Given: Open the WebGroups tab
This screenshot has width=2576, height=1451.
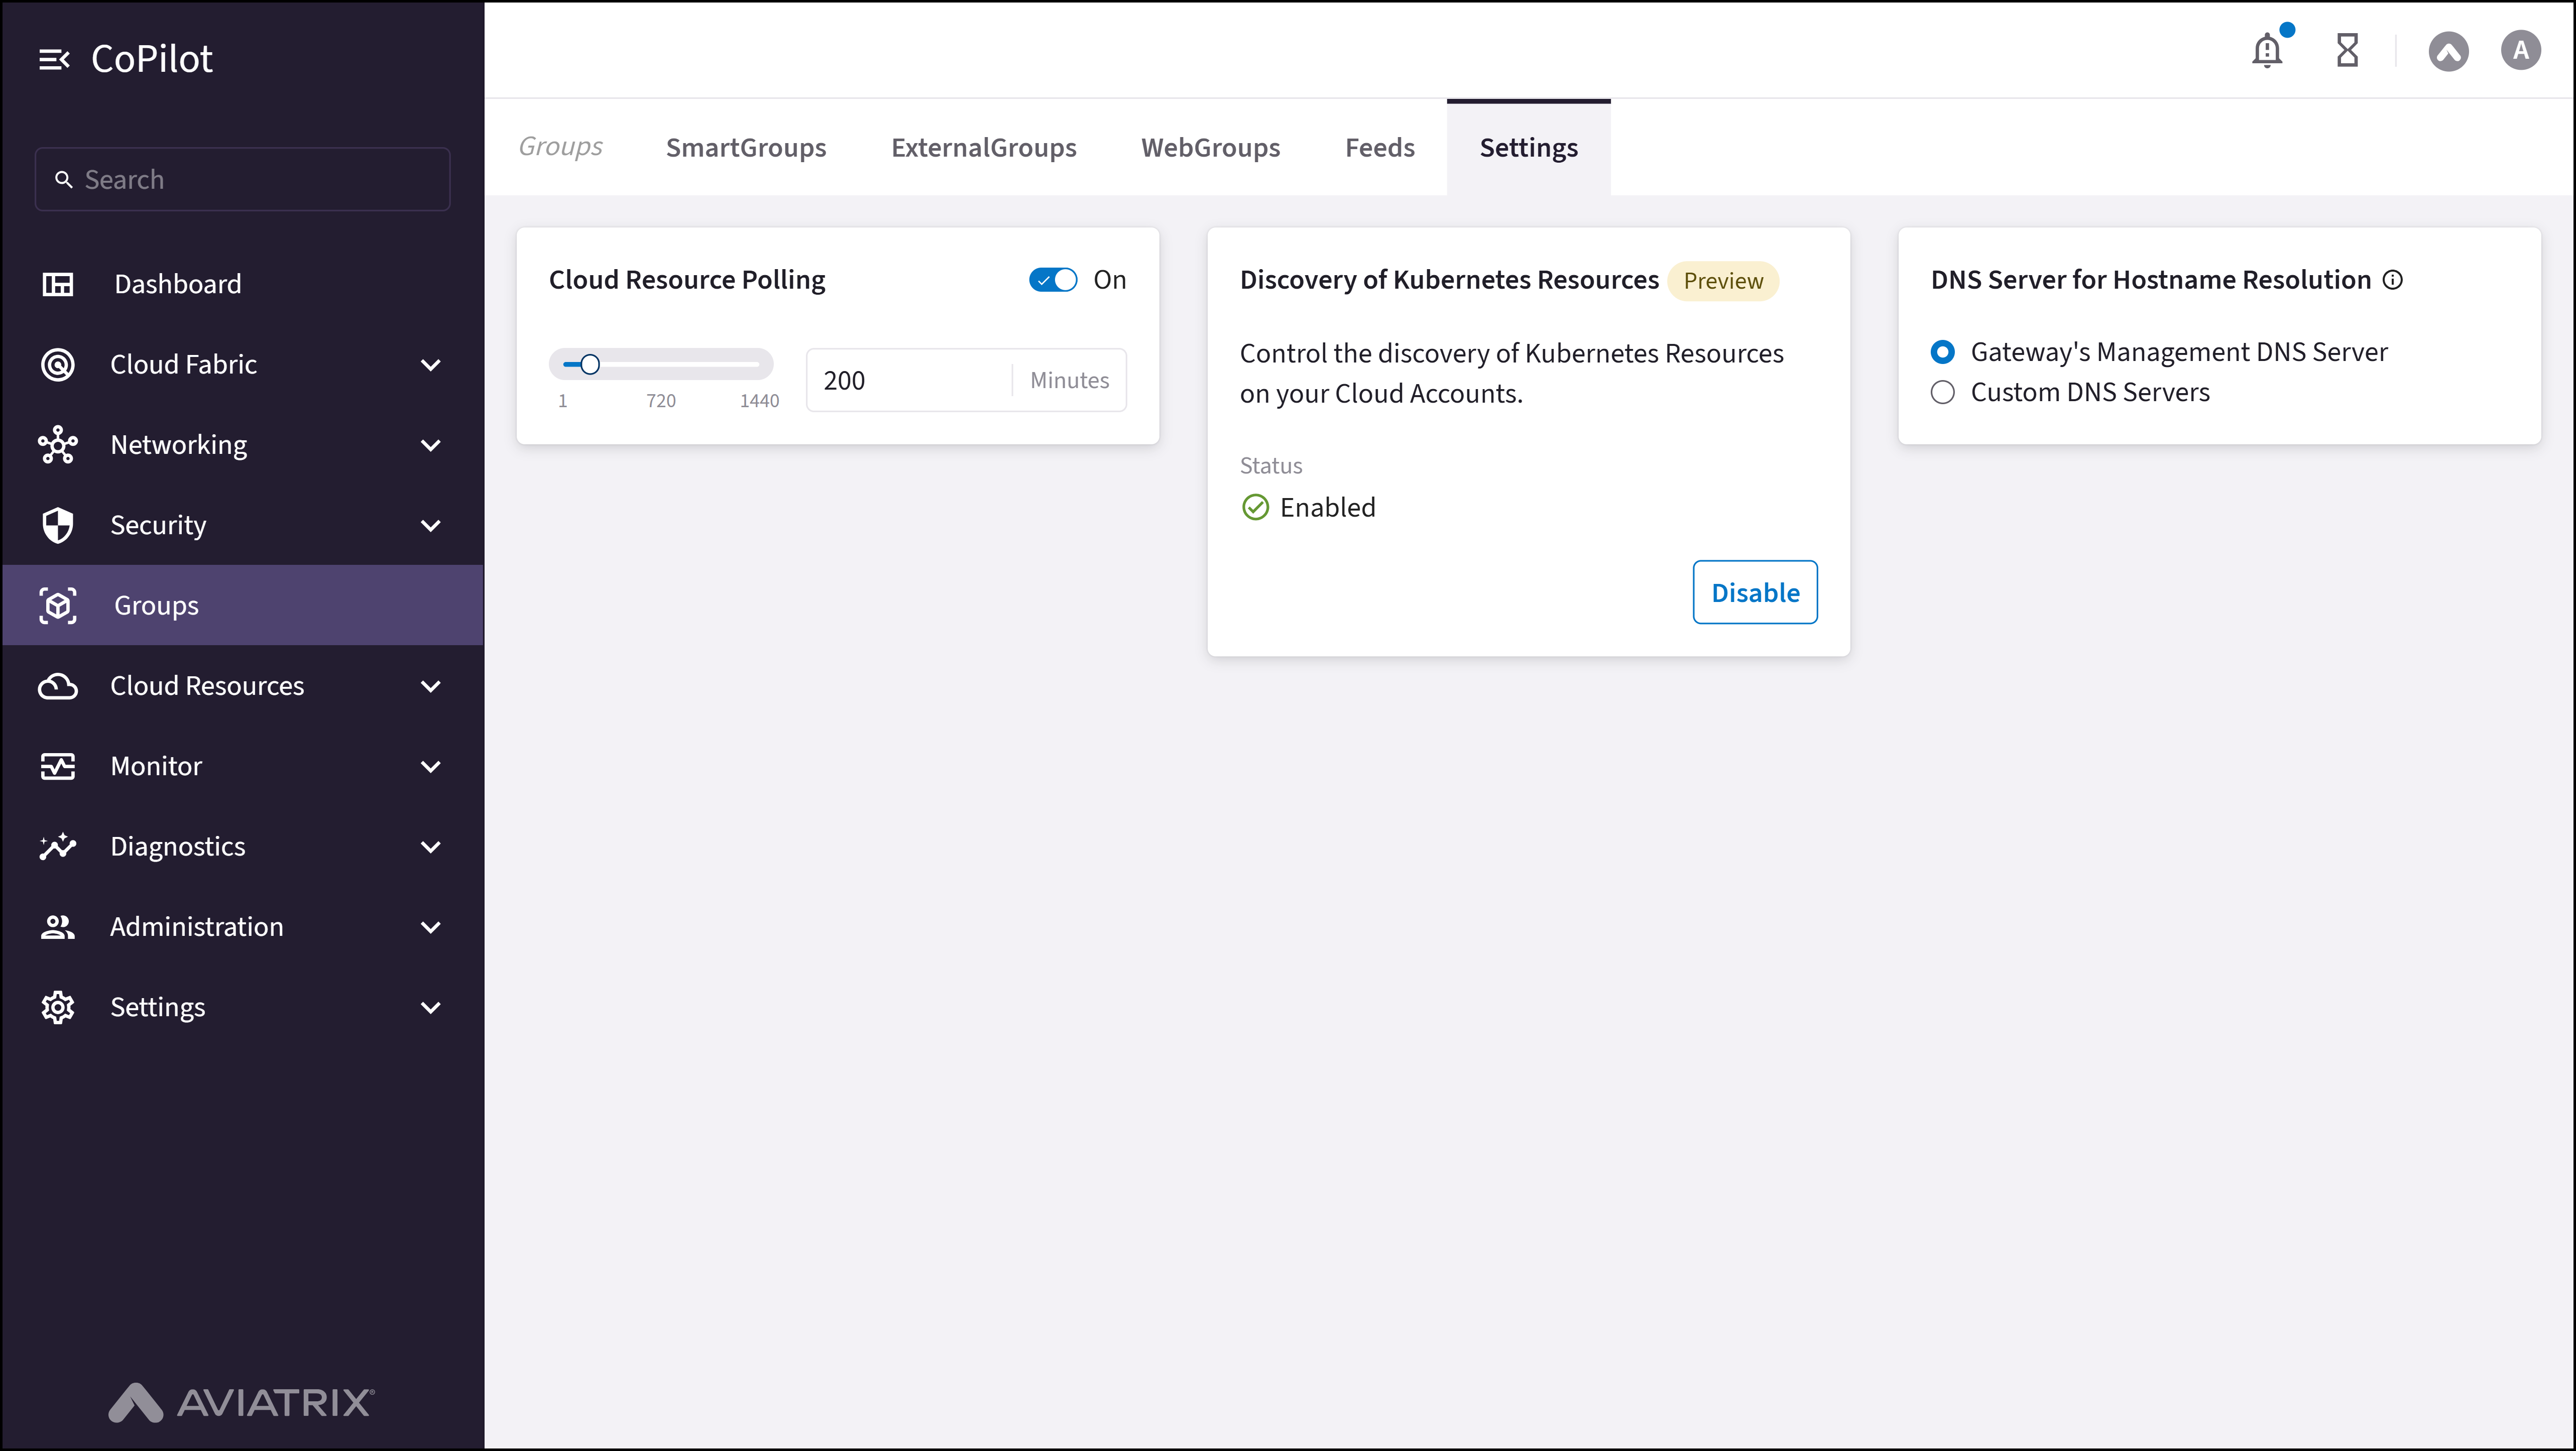Looking at the screenshot, I should (x=1210, y=147).
